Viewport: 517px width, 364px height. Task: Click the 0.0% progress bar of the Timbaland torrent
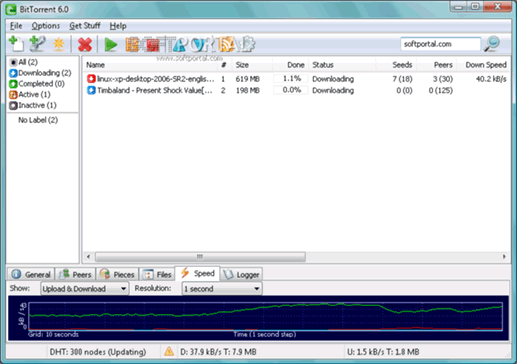click(x=291, y=90)
